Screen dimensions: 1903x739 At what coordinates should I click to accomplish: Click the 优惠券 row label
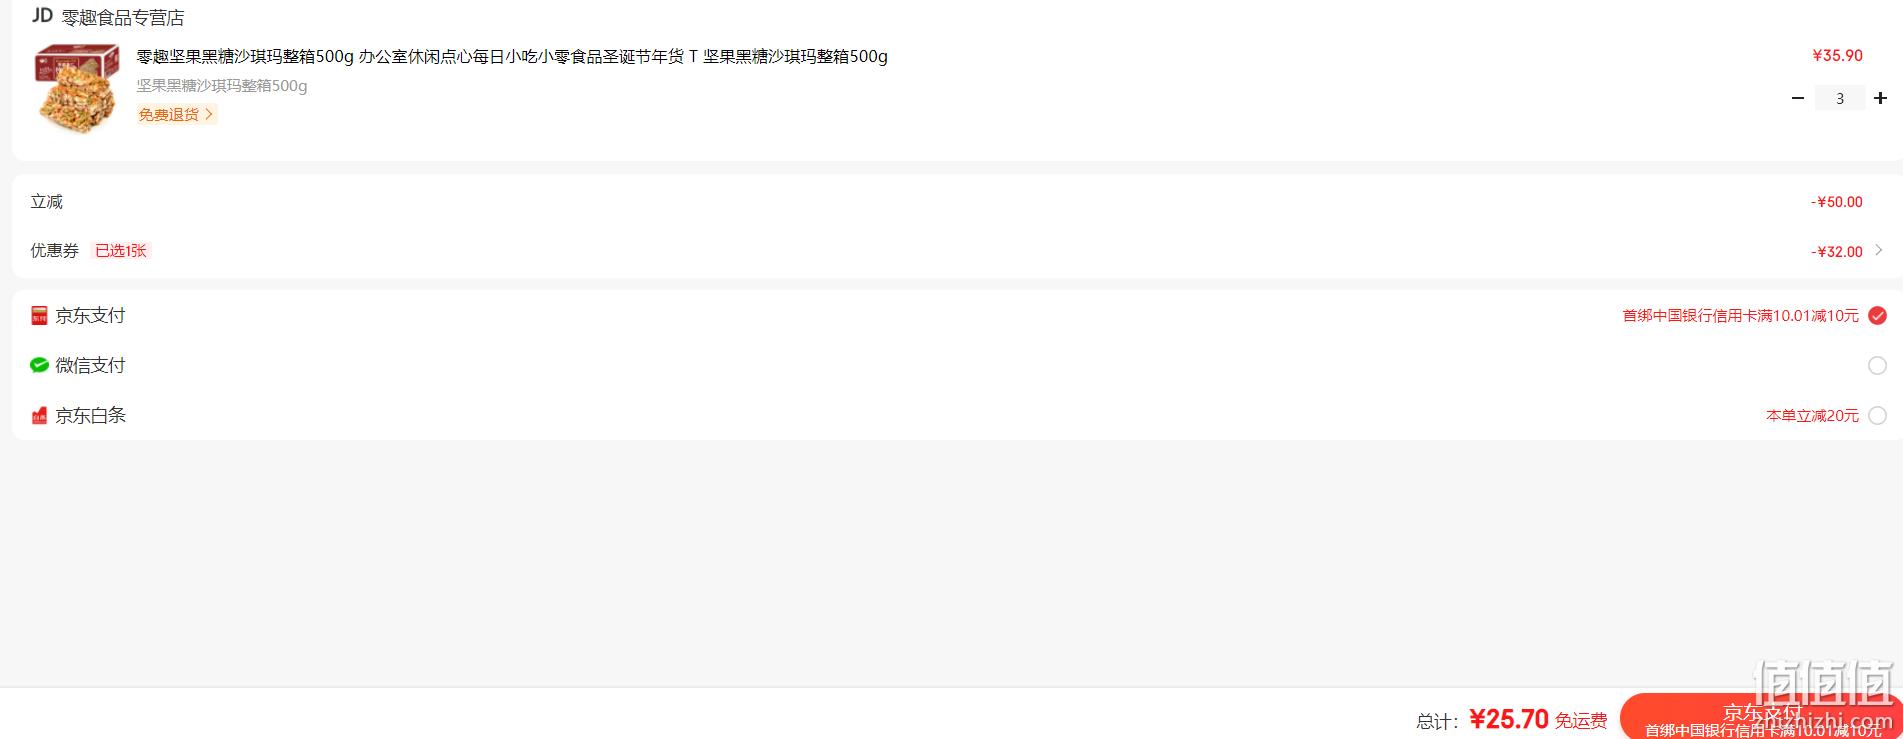[54, 251]
